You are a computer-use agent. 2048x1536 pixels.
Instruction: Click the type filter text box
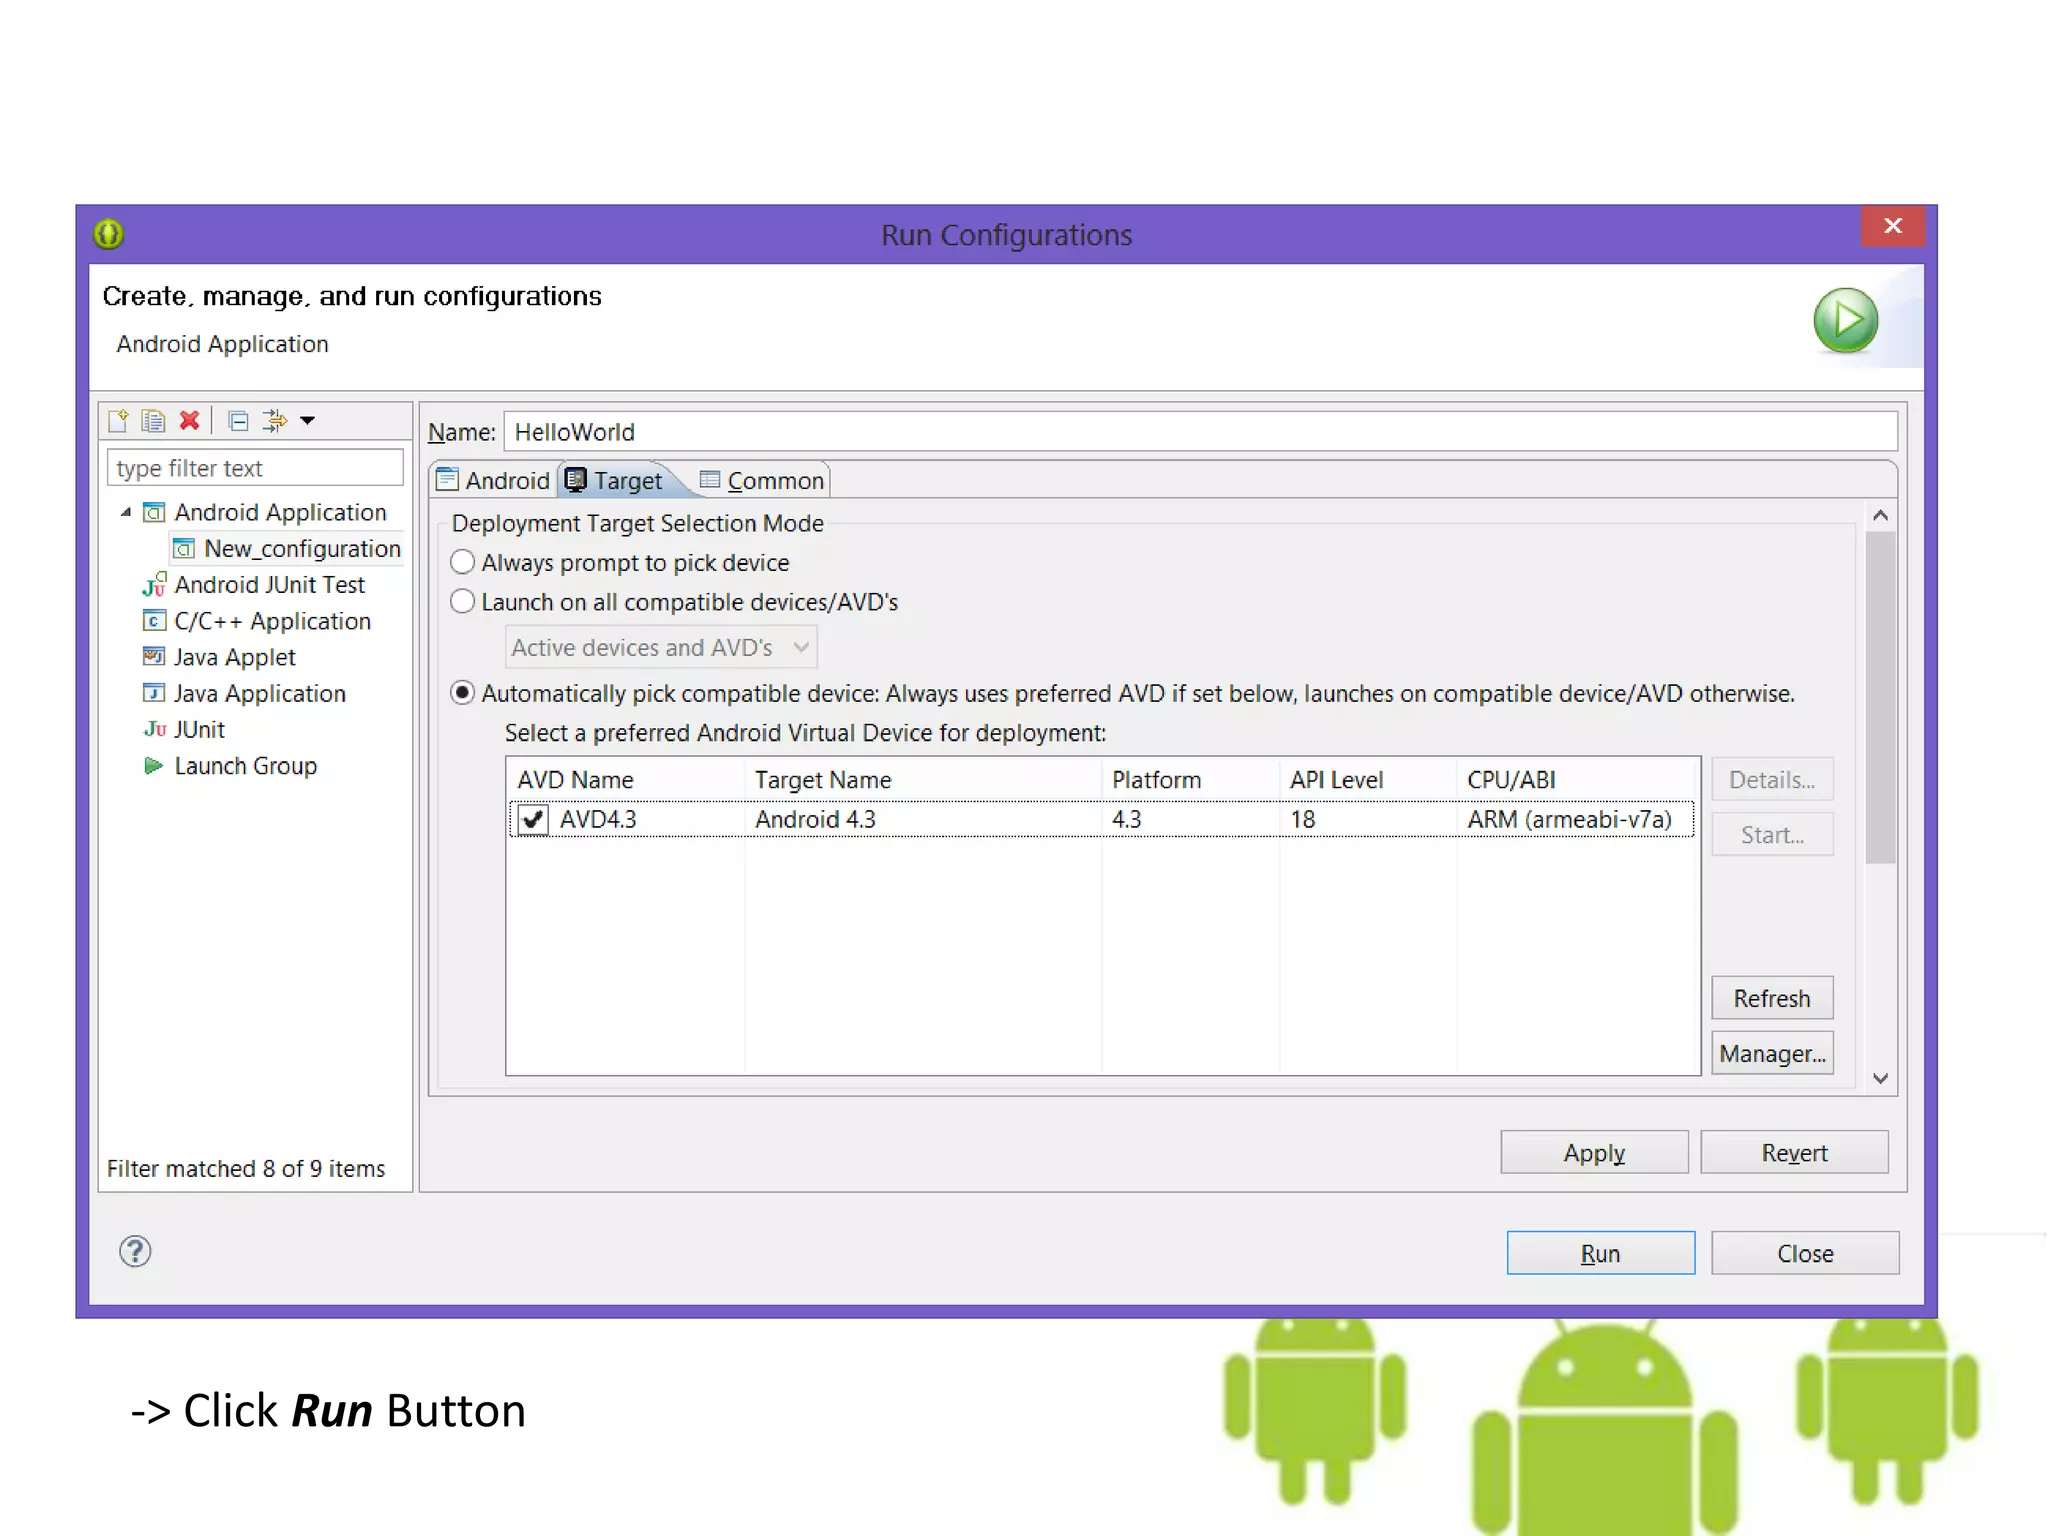coord(255,468)
